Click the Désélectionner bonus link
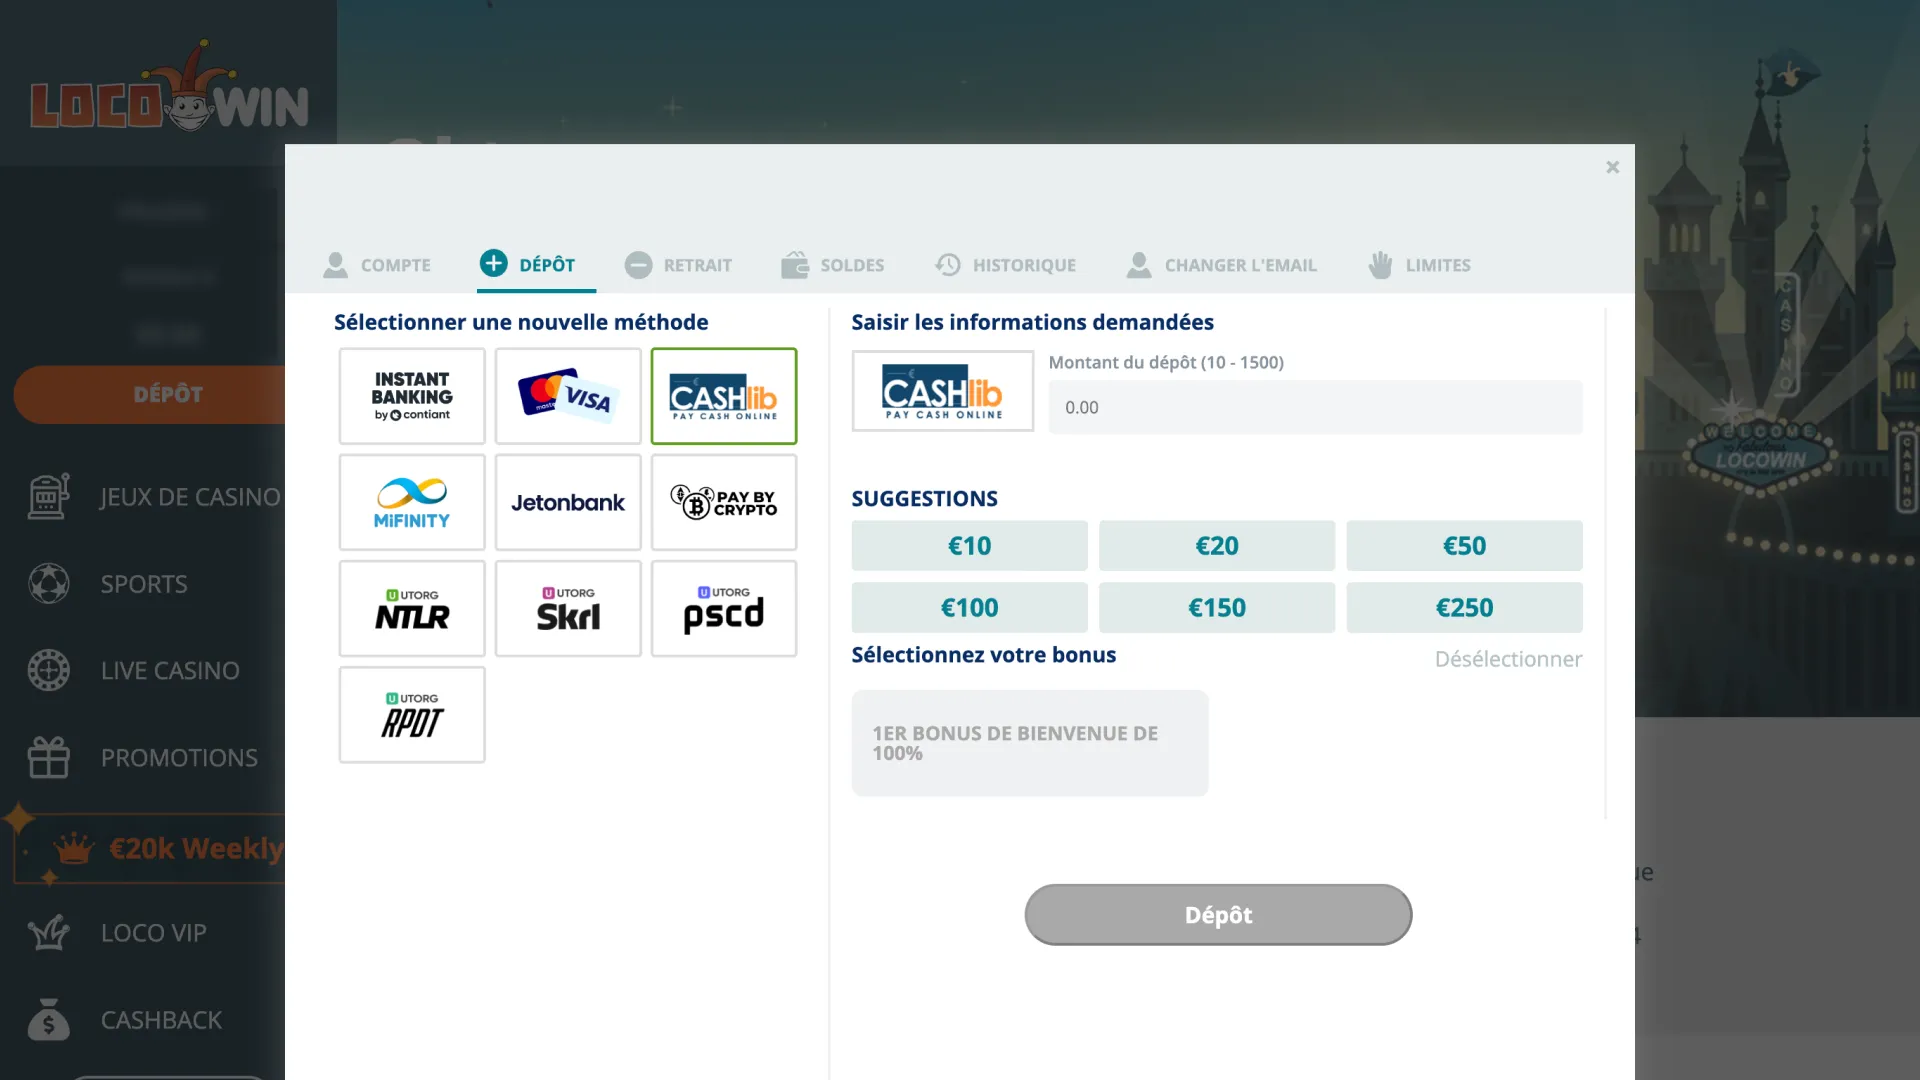Image resolution: width=1920 pixels, height=1080 pixels. (x=1508, y=659)
